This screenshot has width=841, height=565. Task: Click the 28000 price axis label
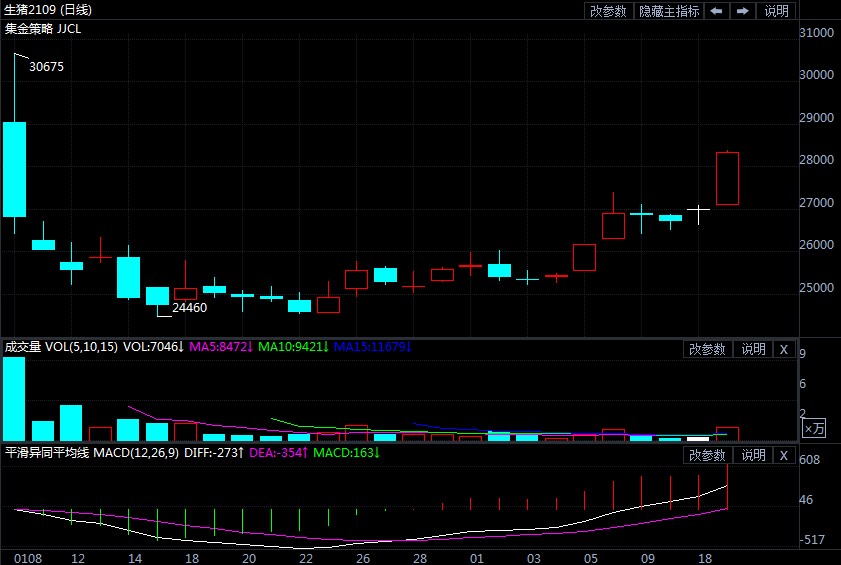(x=816, y=160)
